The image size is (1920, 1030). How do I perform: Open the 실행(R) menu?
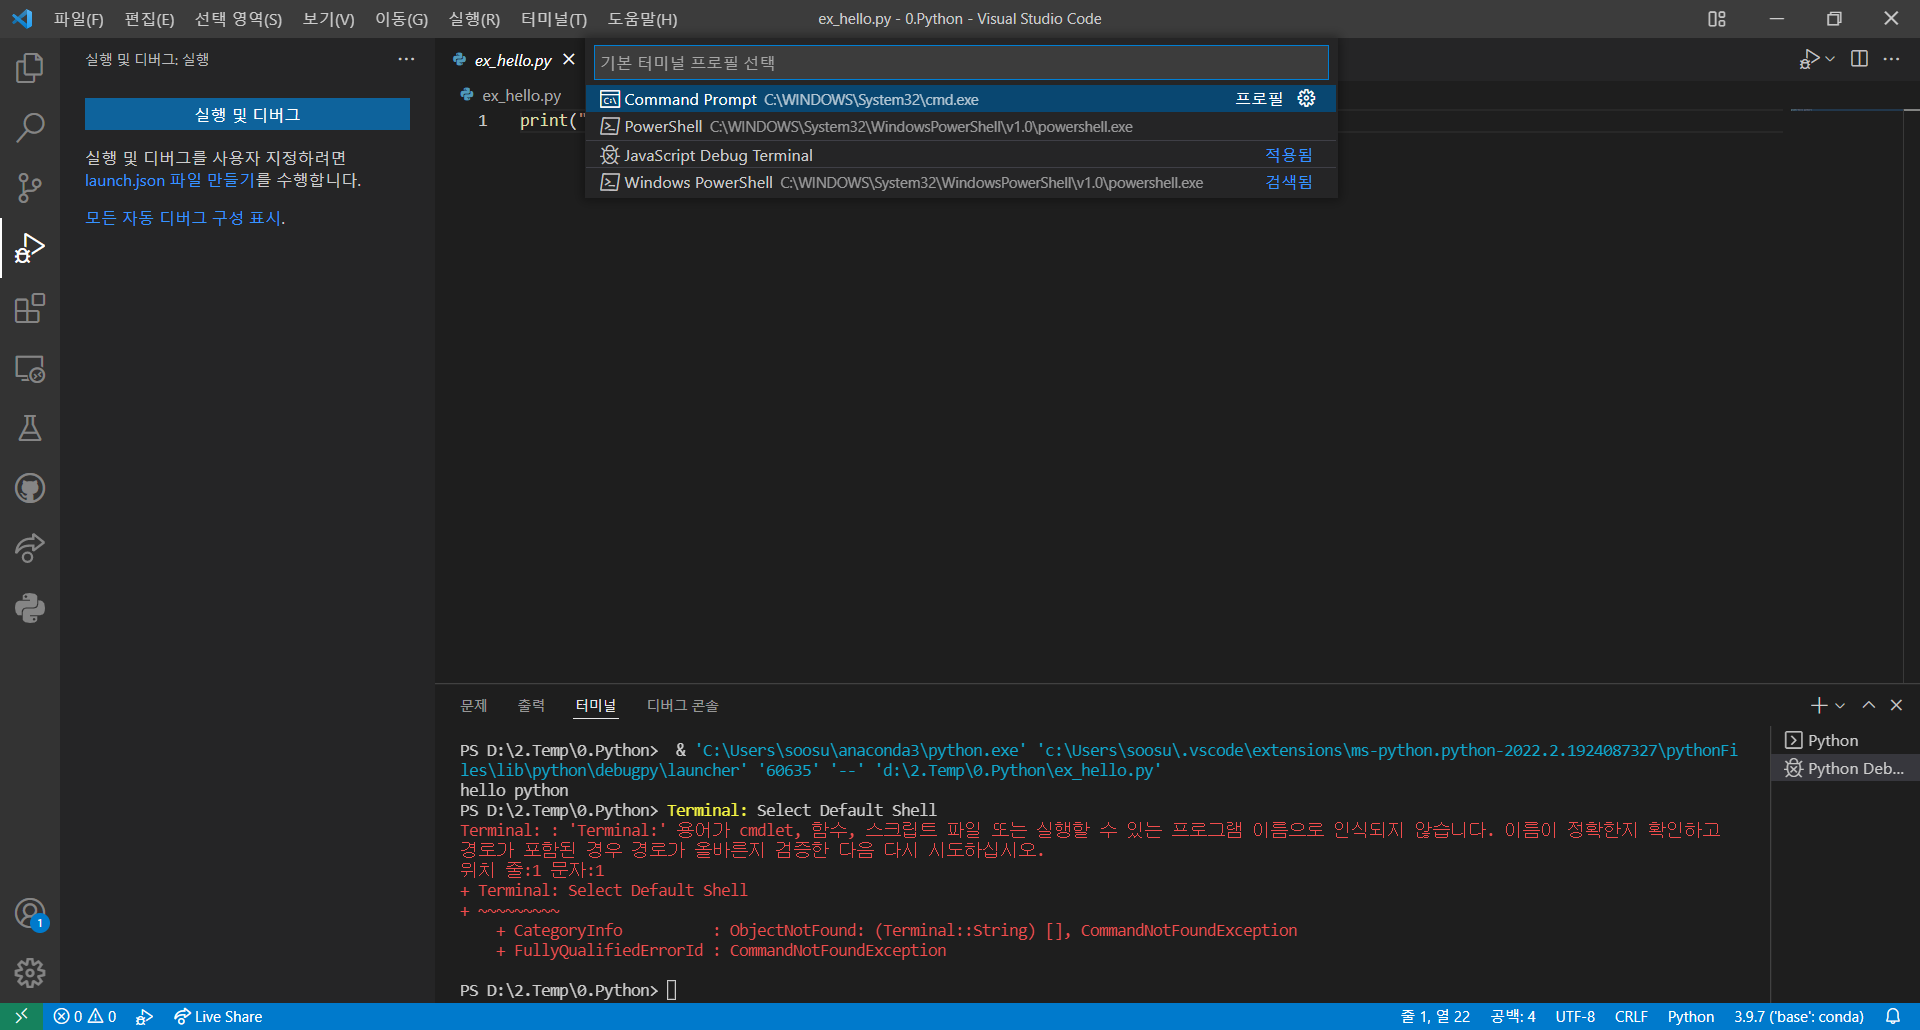[x=474, y=19]
